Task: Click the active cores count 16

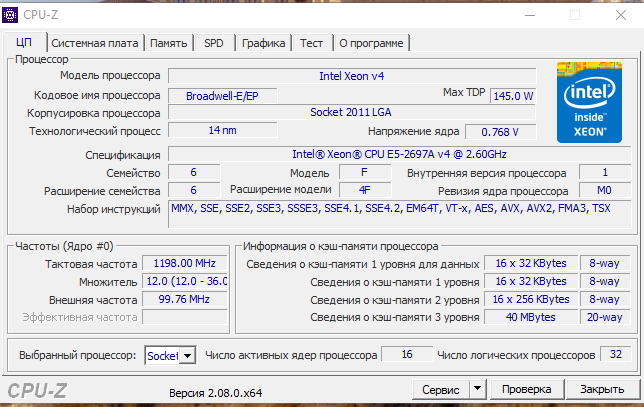Action: pos(407,354)
